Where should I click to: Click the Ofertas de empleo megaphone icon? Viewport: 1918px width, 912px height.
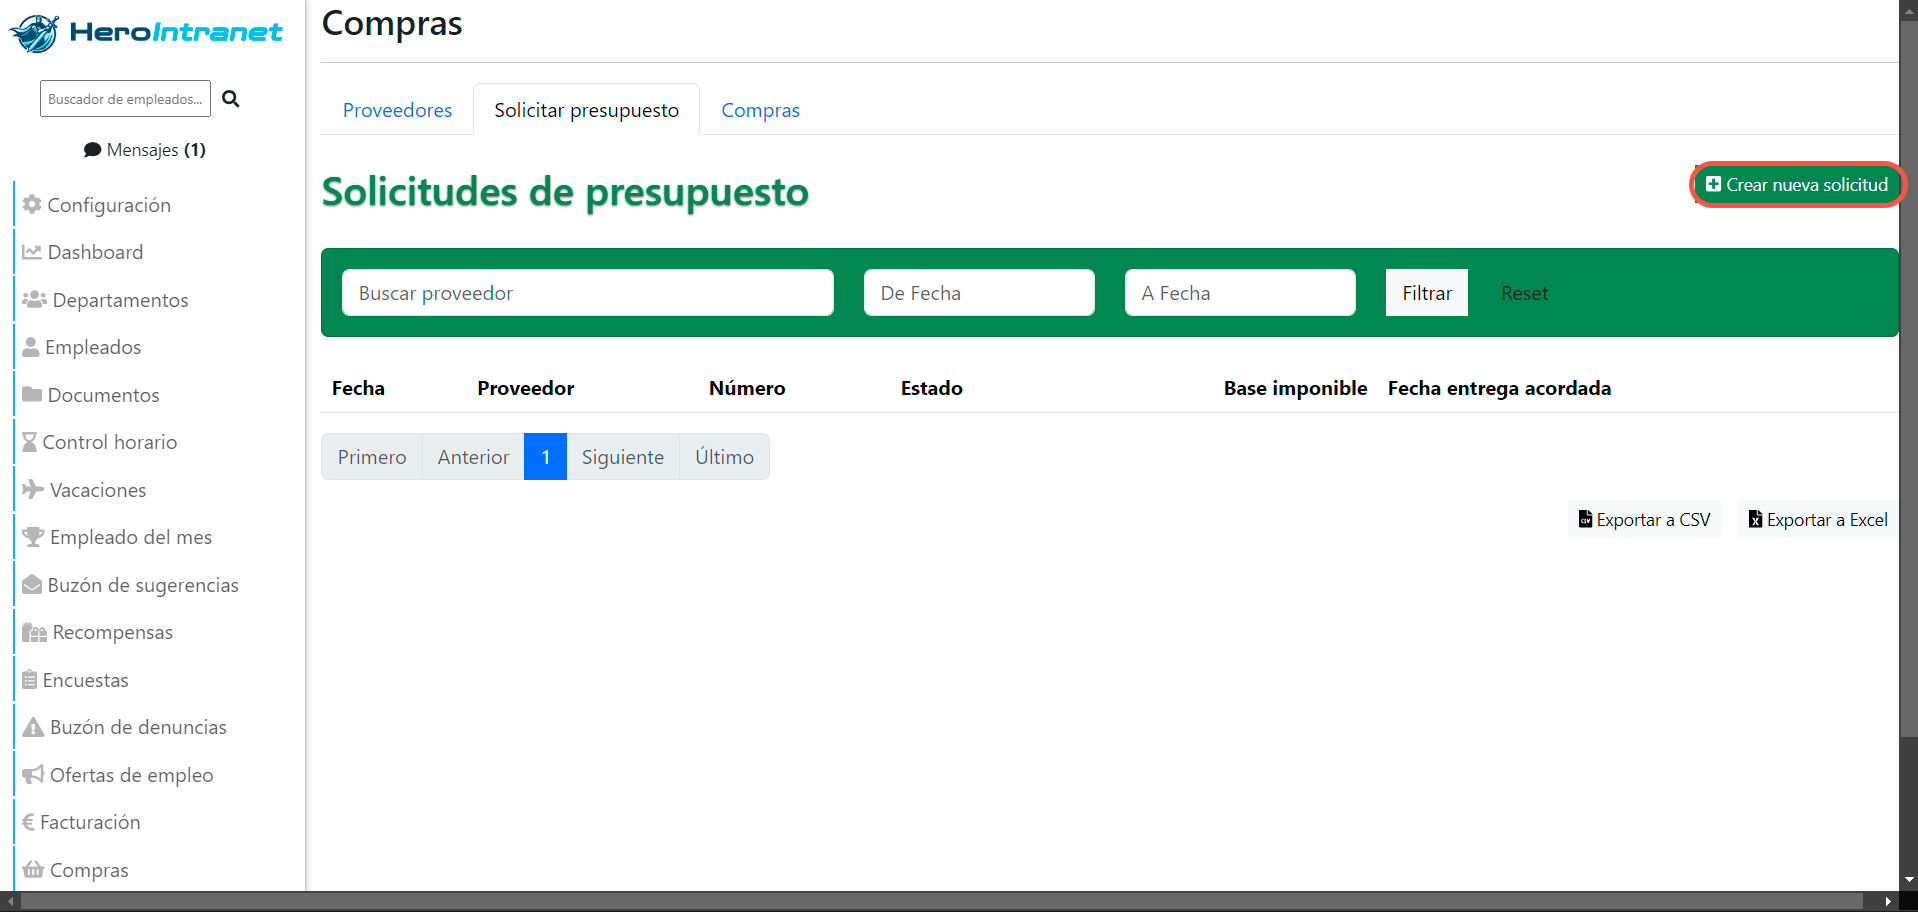[33, 774]
